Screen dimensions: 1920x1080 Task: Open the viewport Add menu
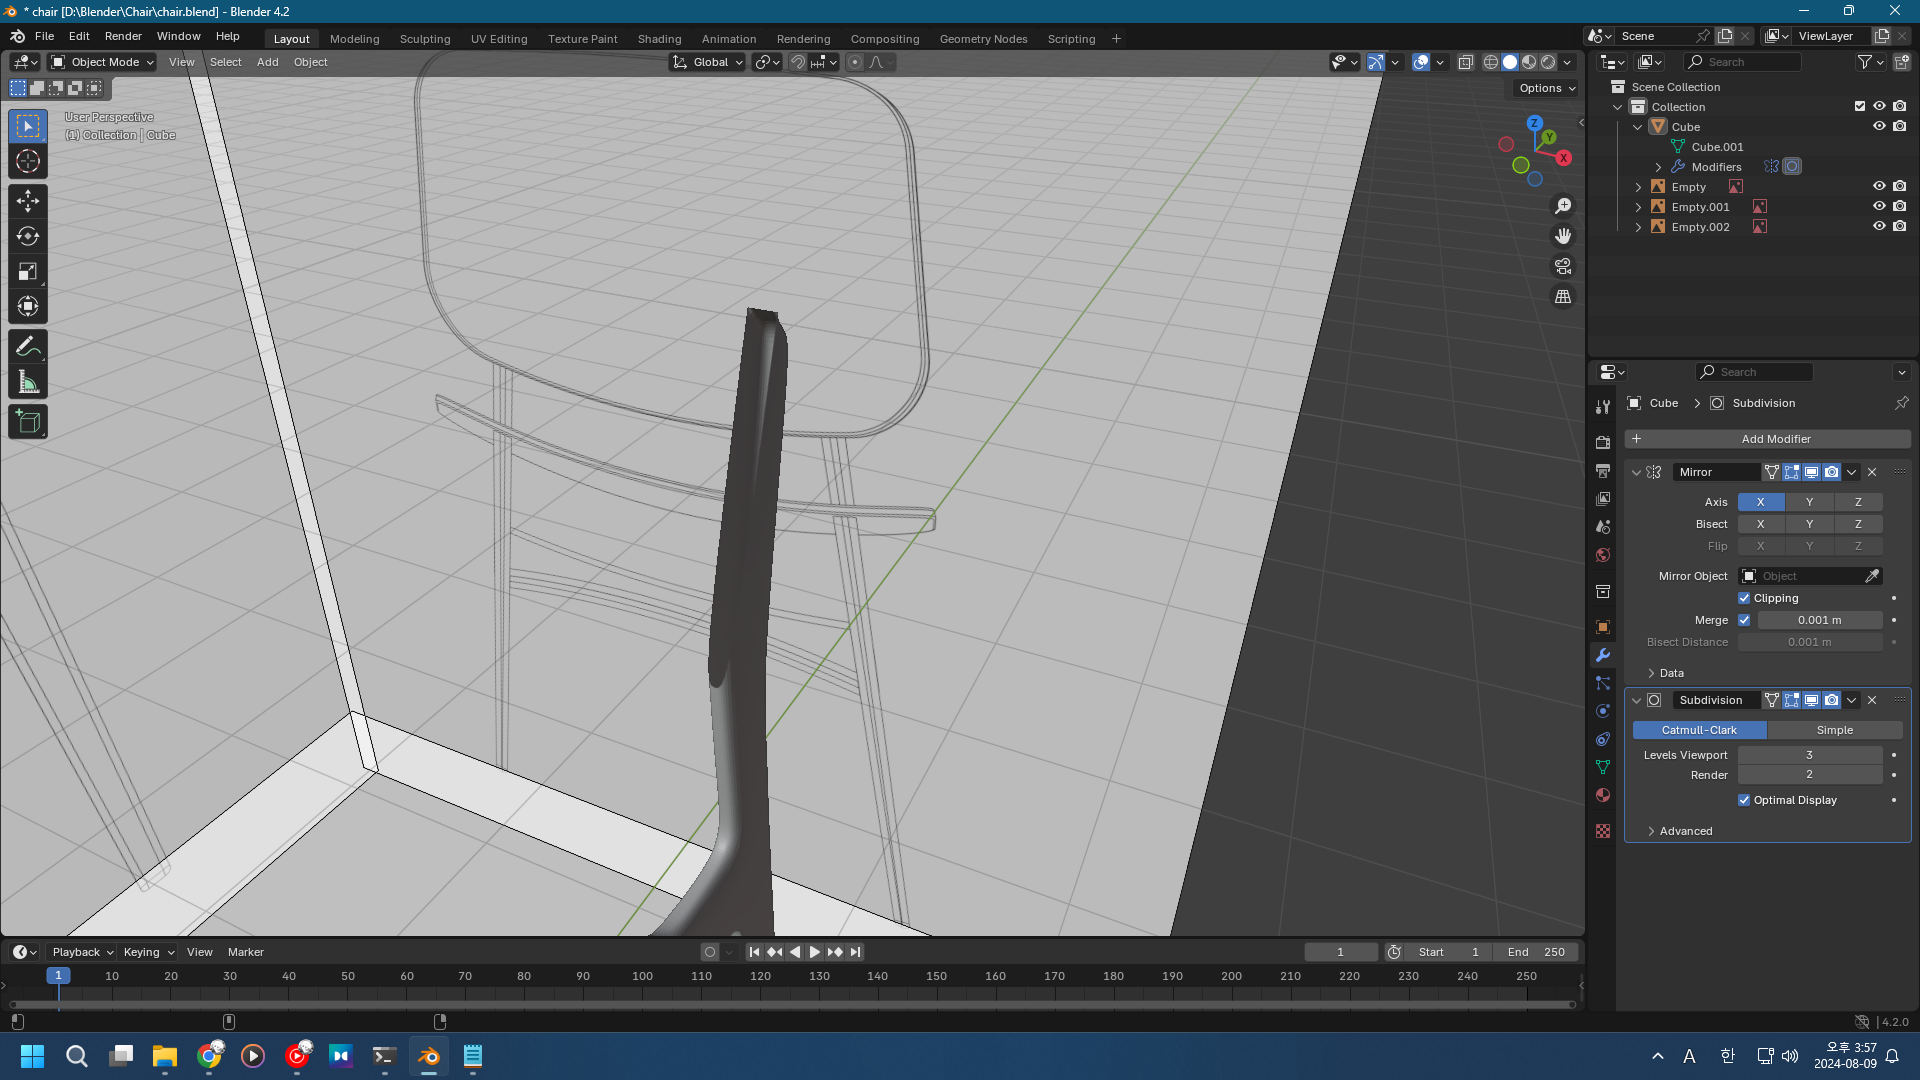click(x=268, y=62)
